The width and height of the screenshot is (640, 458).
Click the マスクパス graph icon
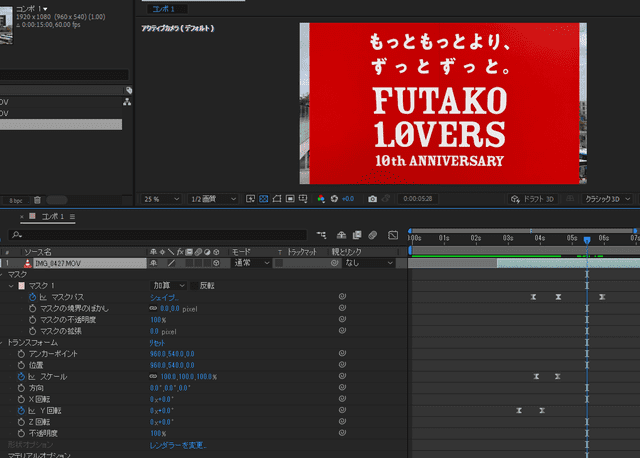pyautogui.click(x=43, y=297)
